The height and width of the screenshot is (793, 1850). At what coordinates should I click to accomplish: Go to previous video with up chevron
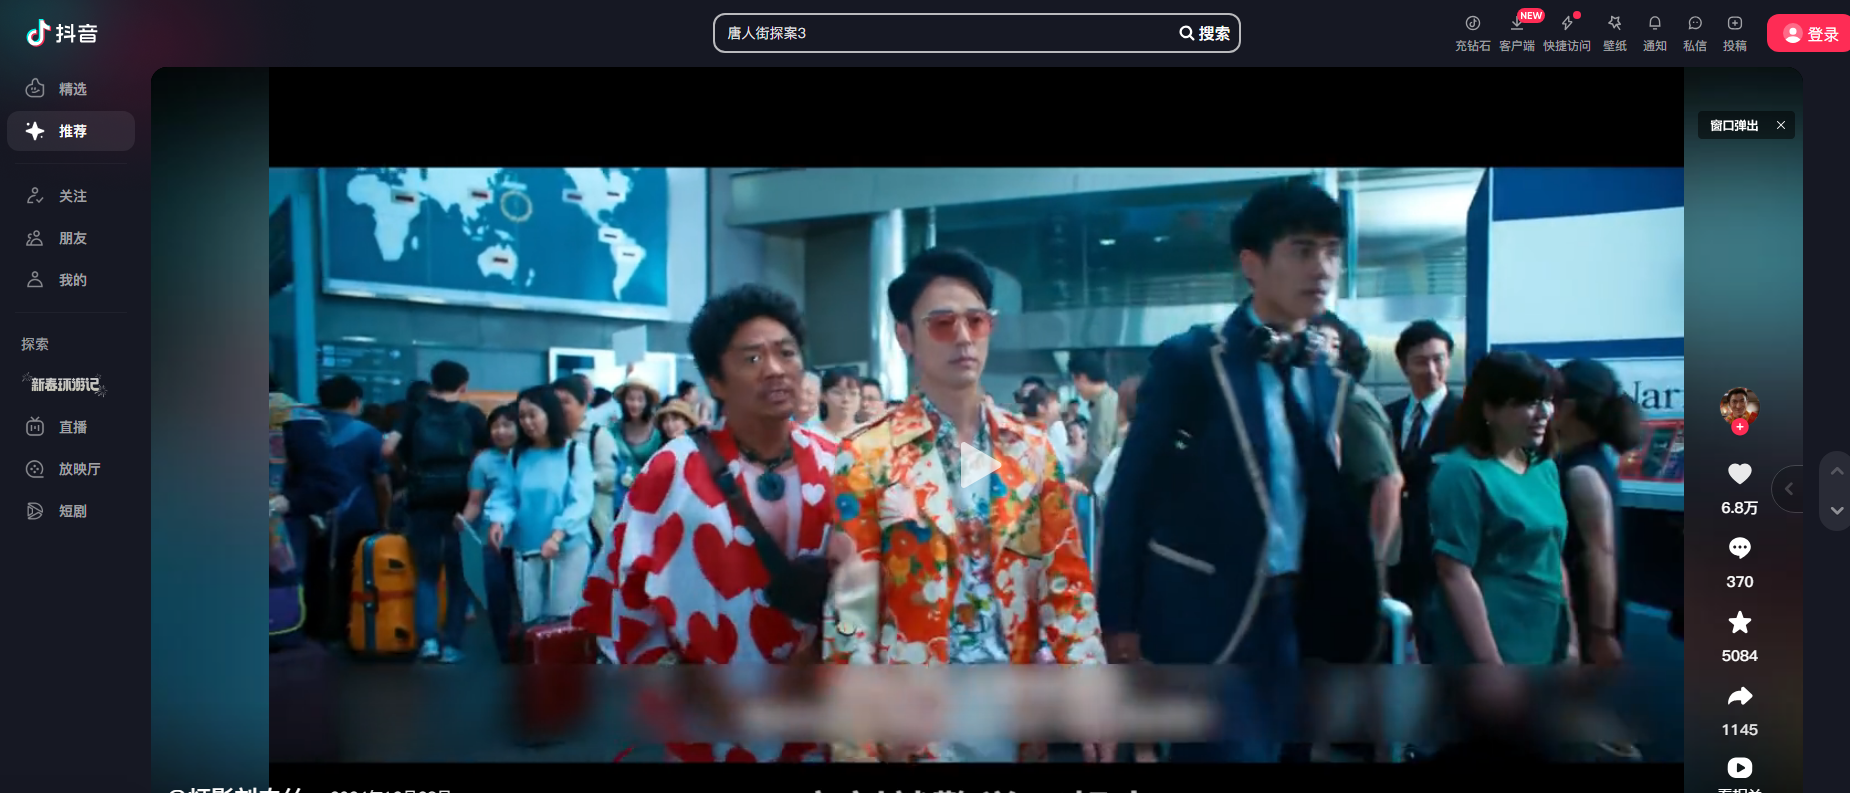point(1837,471)
